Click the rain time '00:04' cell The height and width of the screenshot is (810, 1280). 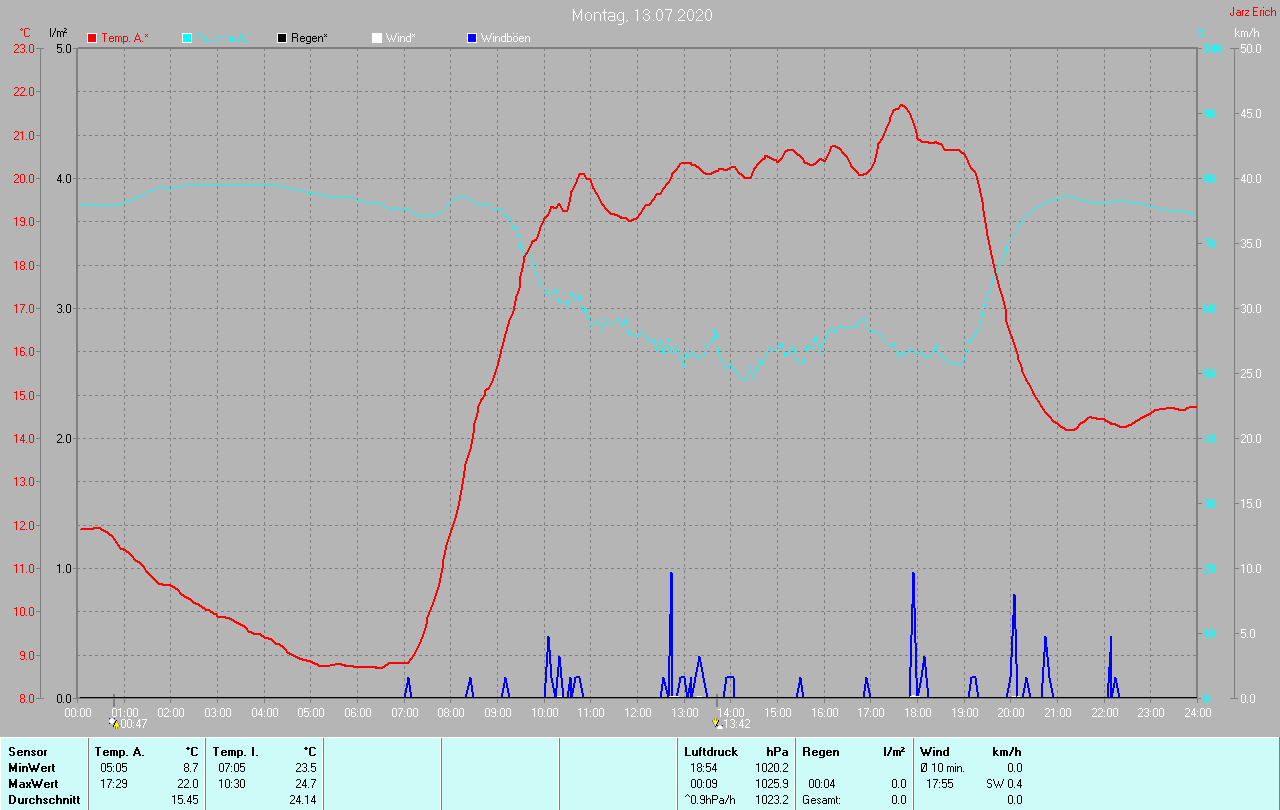tap(821, 784)
